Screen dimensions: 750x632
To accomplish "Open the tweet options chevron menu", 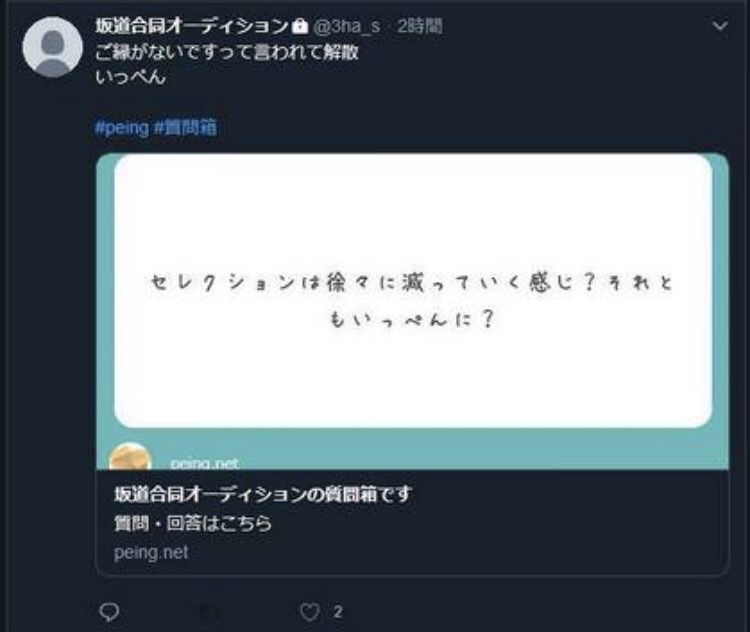I will (720, 26).
